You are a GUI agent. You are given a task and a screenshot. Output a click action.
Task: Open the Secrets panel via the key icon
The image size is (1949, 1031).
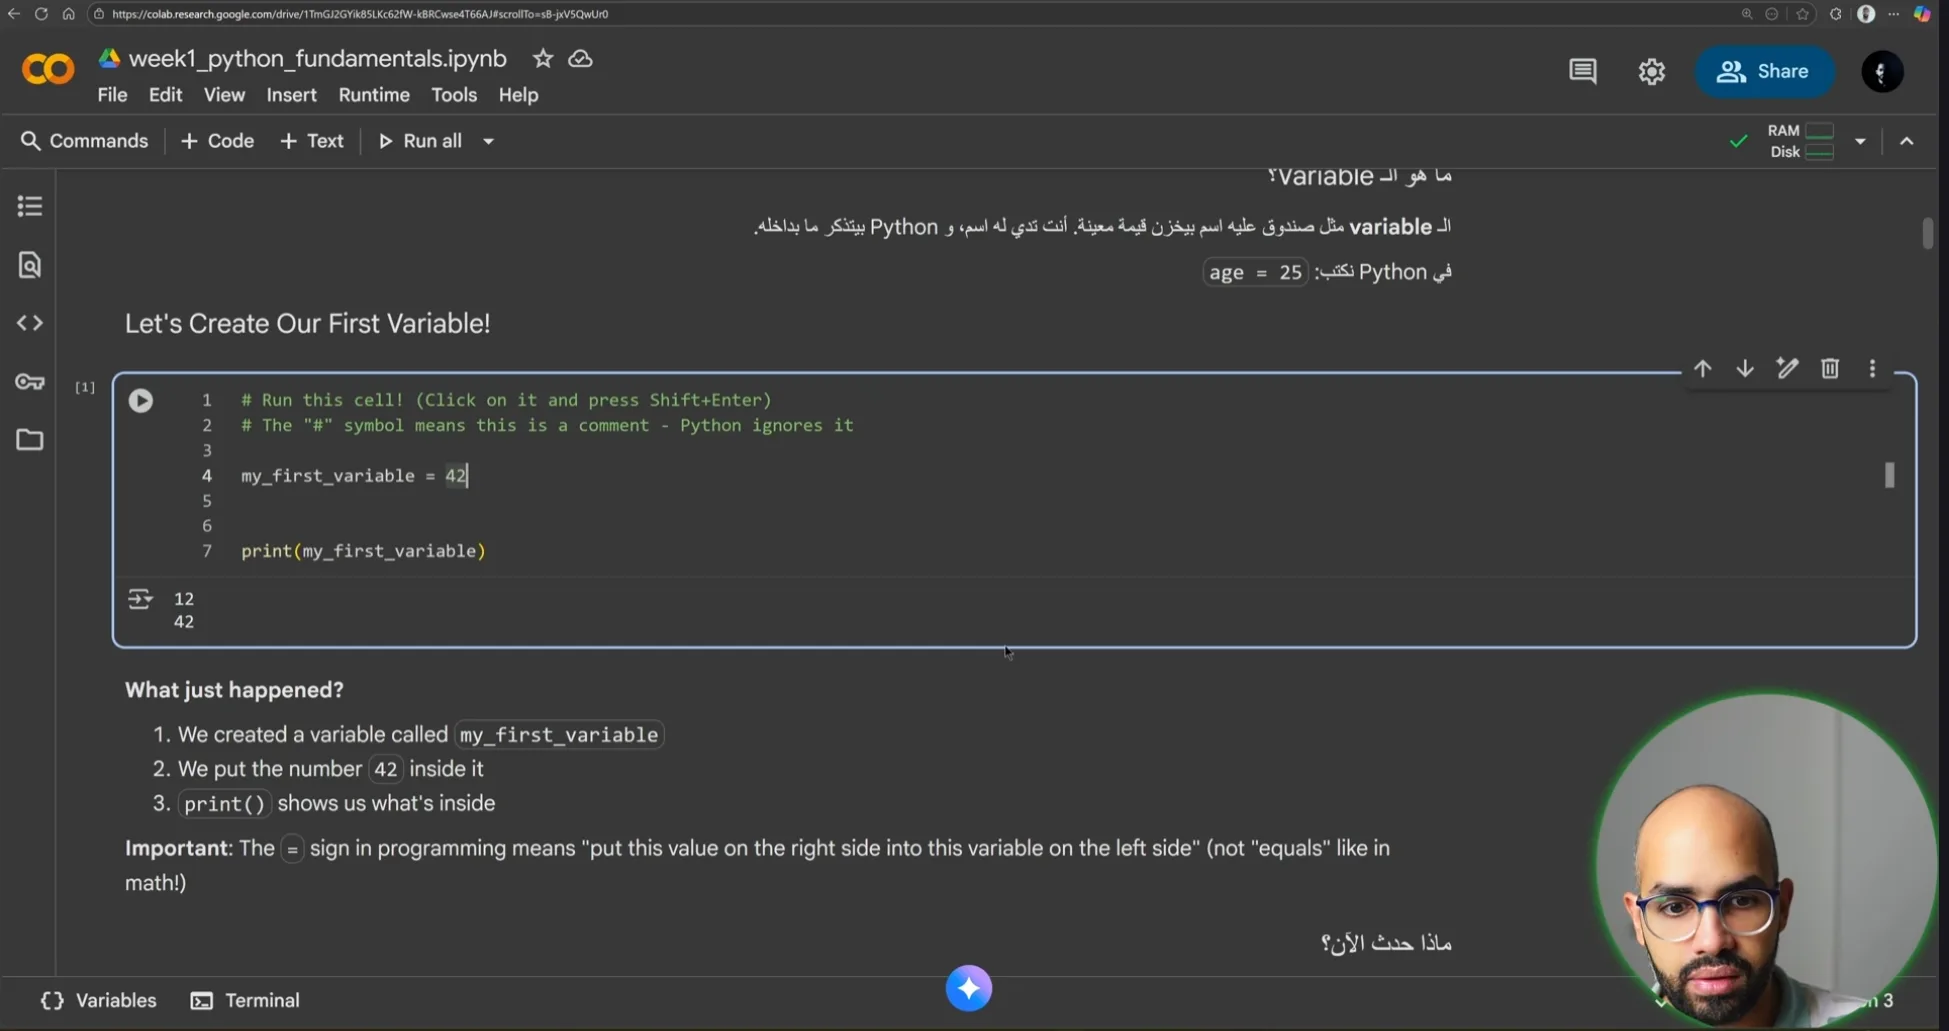pos(29,381)
